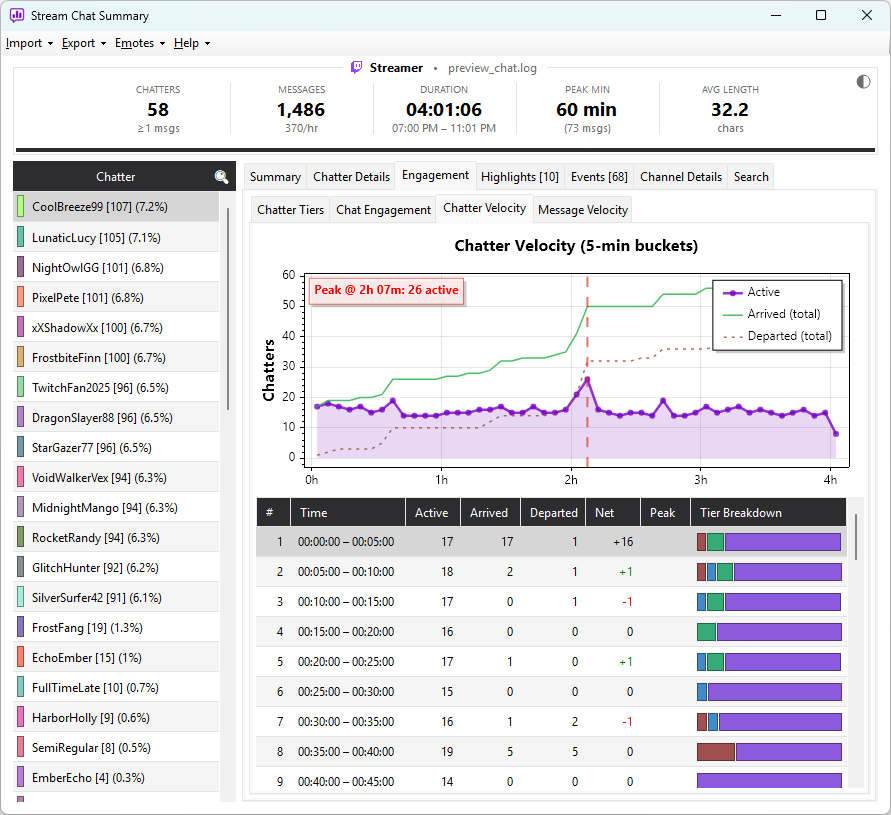Open the Emotes menu
The width and height of the screenshot is (891, 815).
pos(140,43)
